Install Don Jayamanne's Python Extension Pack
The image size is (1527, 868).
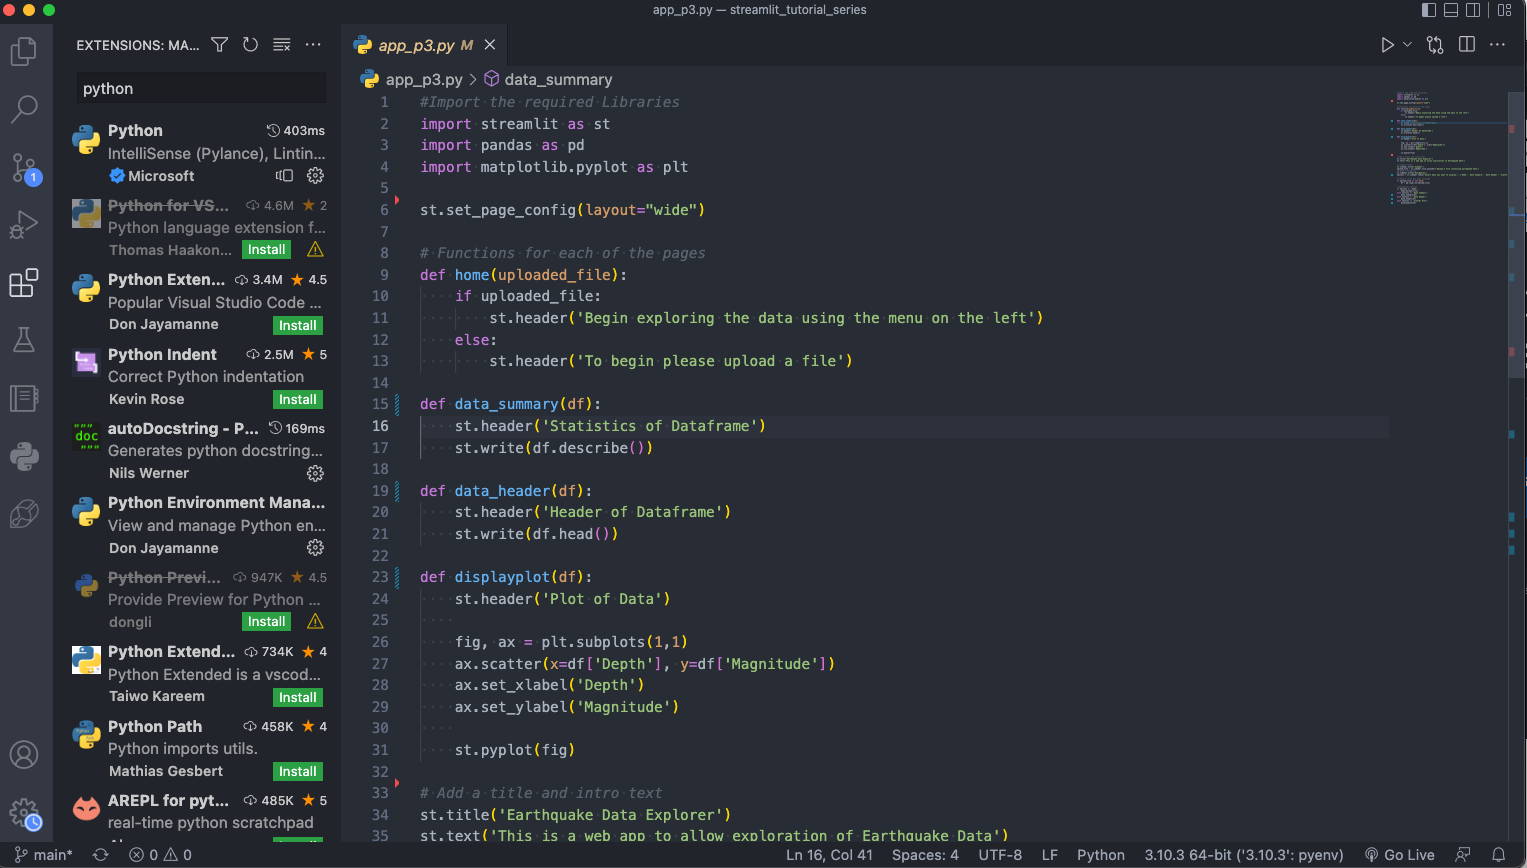click(298, 325)
